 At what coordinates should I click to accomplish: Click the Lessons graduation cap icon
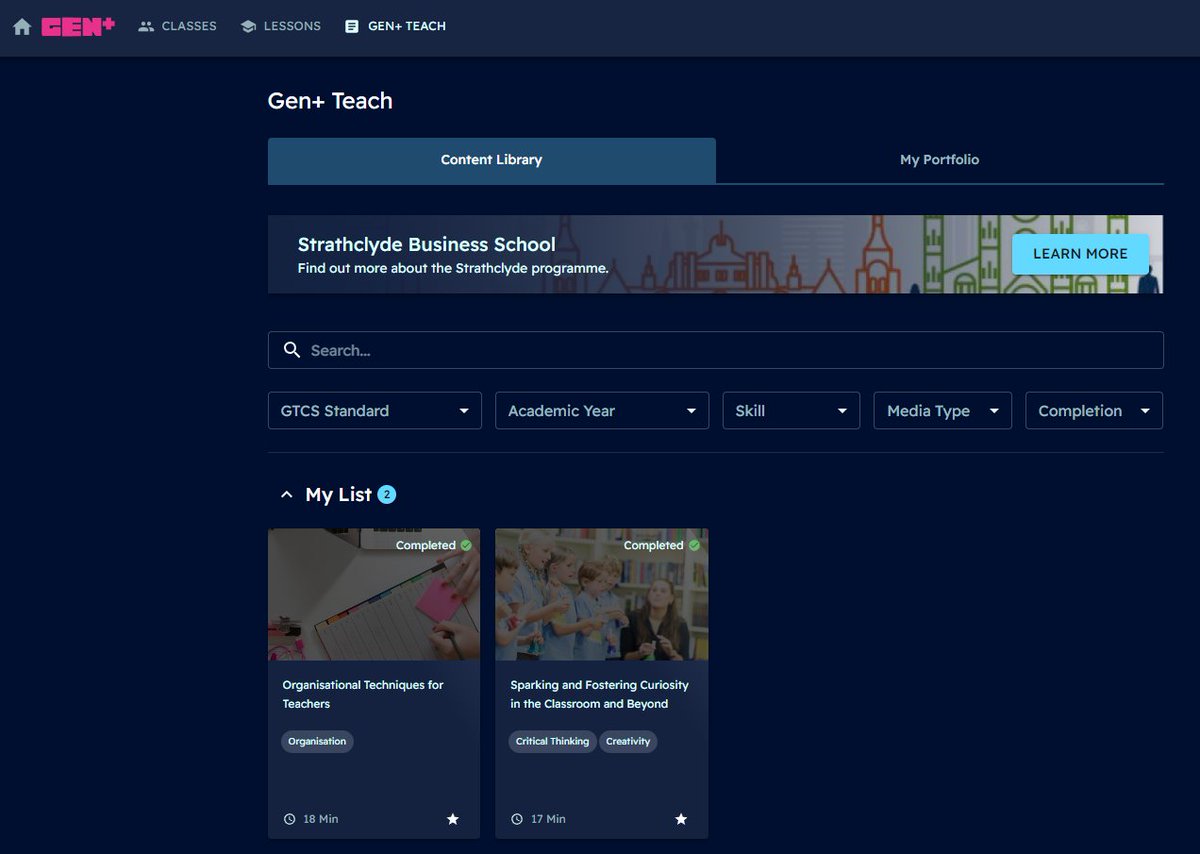coord(249,27)
